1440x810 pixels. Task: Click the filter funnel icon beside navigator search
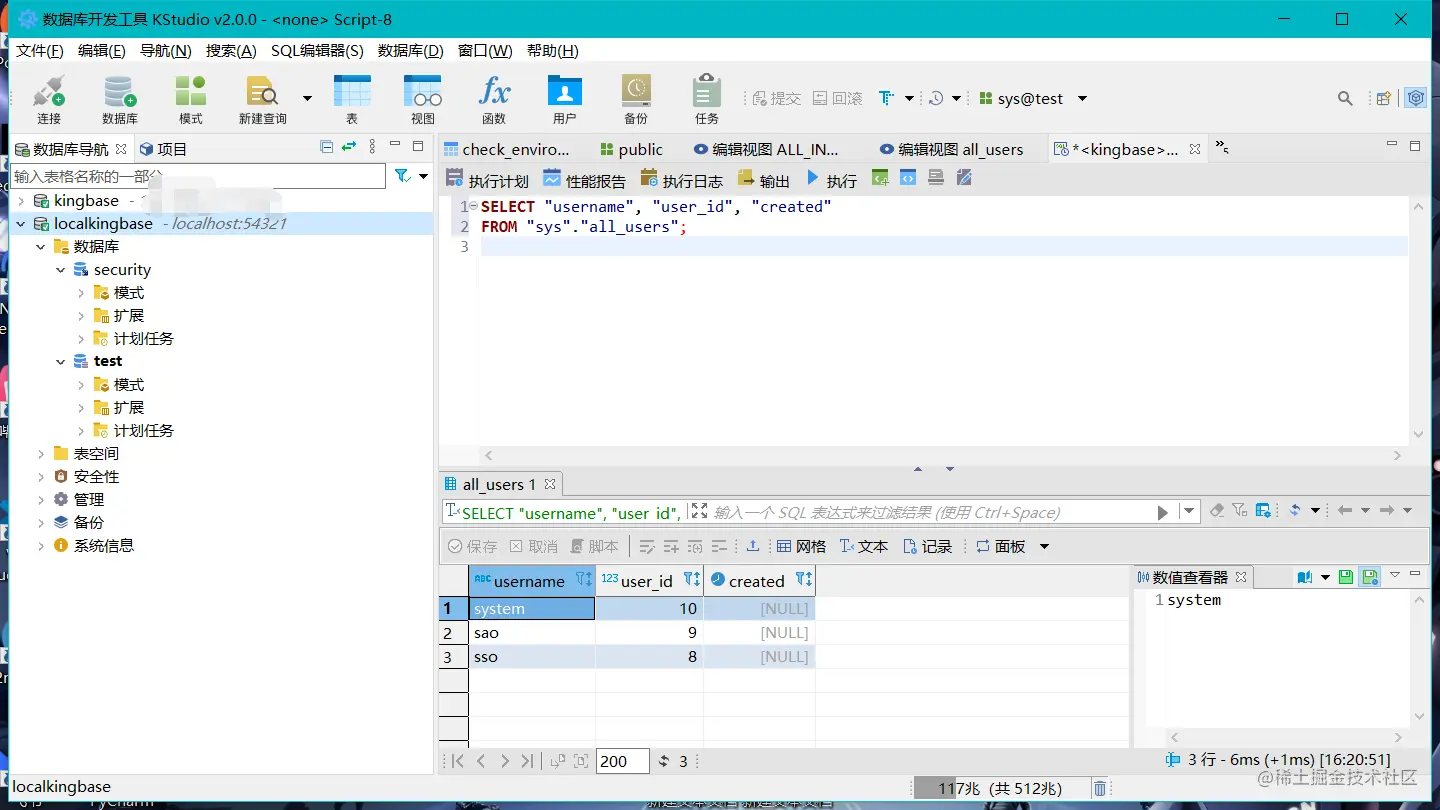click(x=402, y=176)
